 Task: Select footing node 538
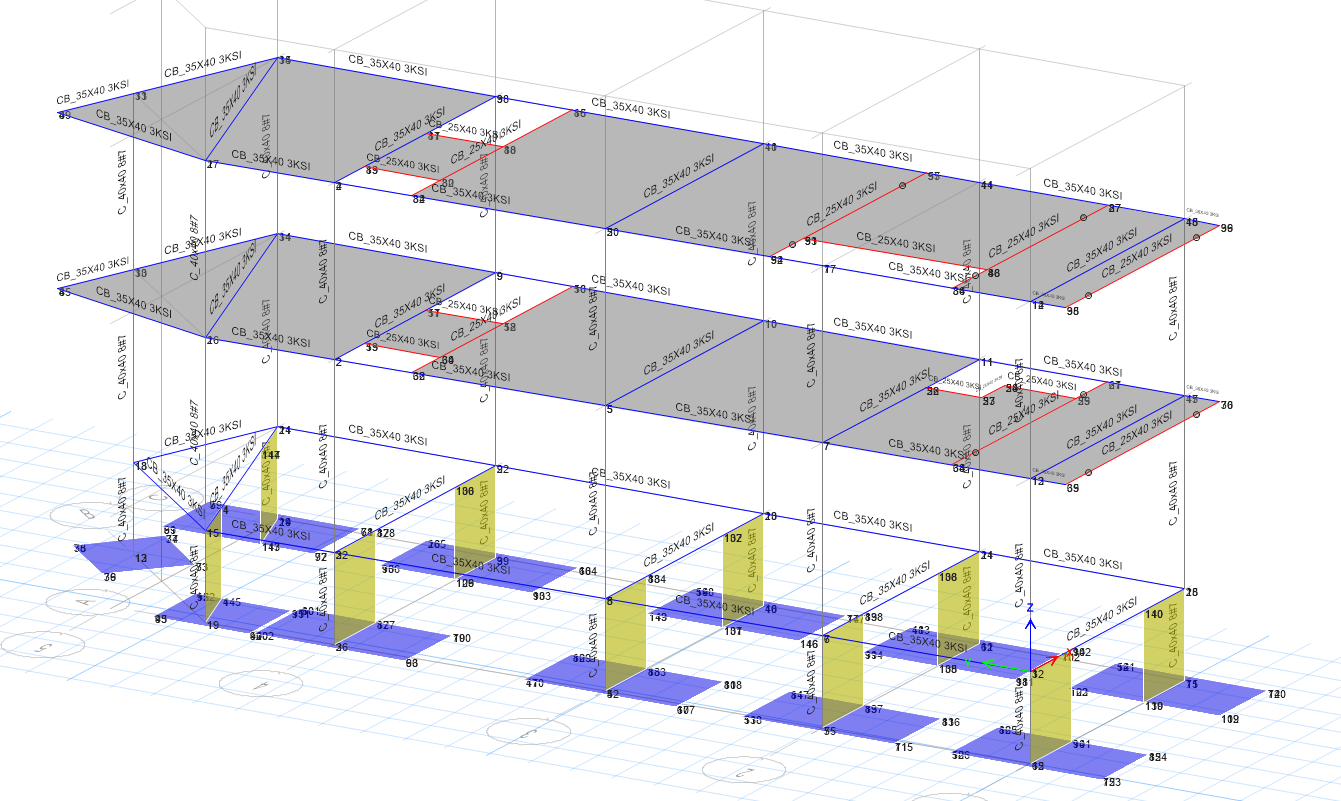coord(753,720)
